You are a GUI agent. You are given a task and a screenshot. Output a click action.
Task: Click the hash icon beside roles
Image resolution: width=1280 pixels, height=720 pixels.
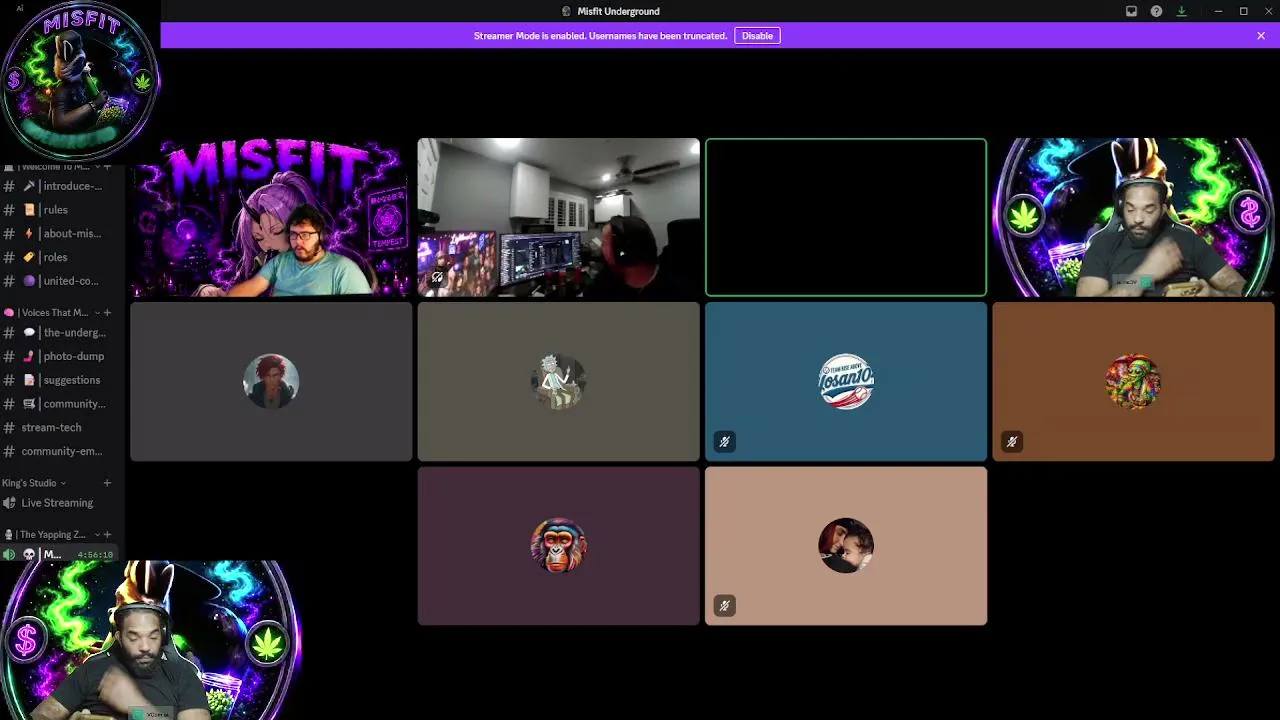pos(9,257)
